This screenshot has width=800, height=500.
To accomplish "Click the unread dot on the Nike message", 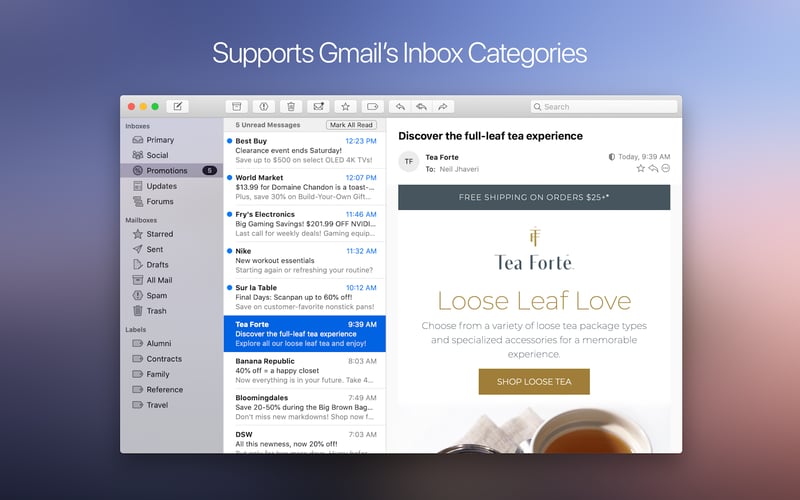I will point(230,251).
